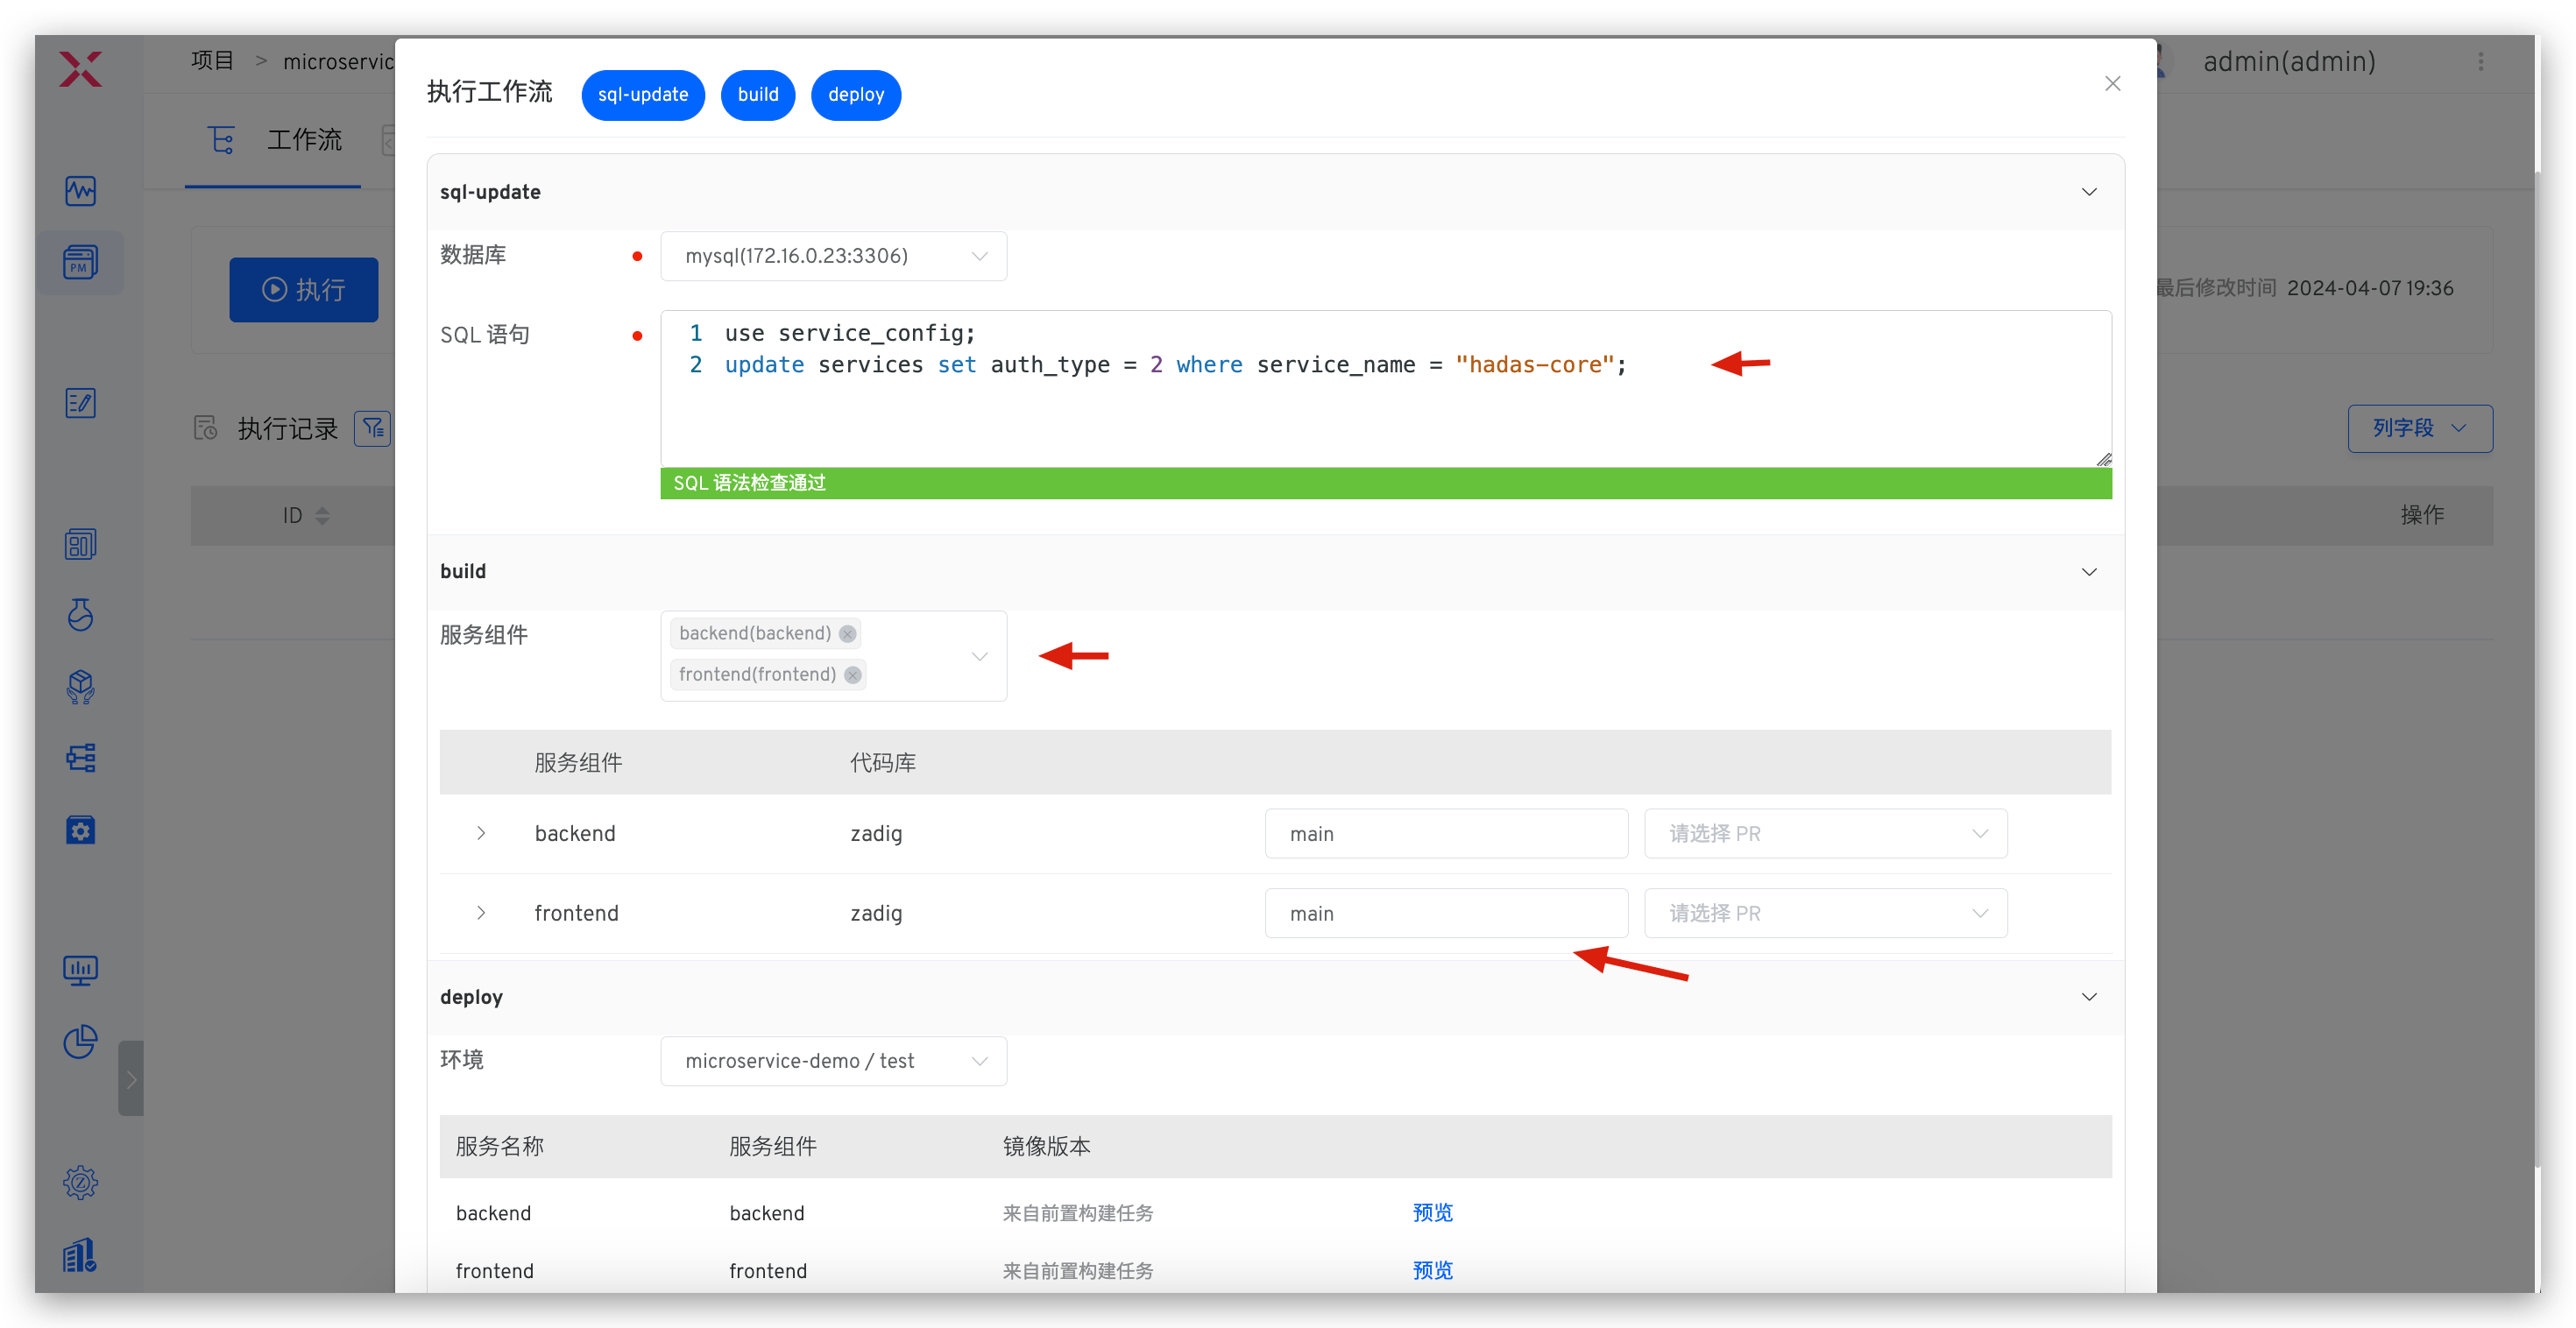Image resolution: width=2576 pixels, height=1328 pixels.
Task: Open the enterprise building sidebar icon
Action: [x=80, y=1255]
